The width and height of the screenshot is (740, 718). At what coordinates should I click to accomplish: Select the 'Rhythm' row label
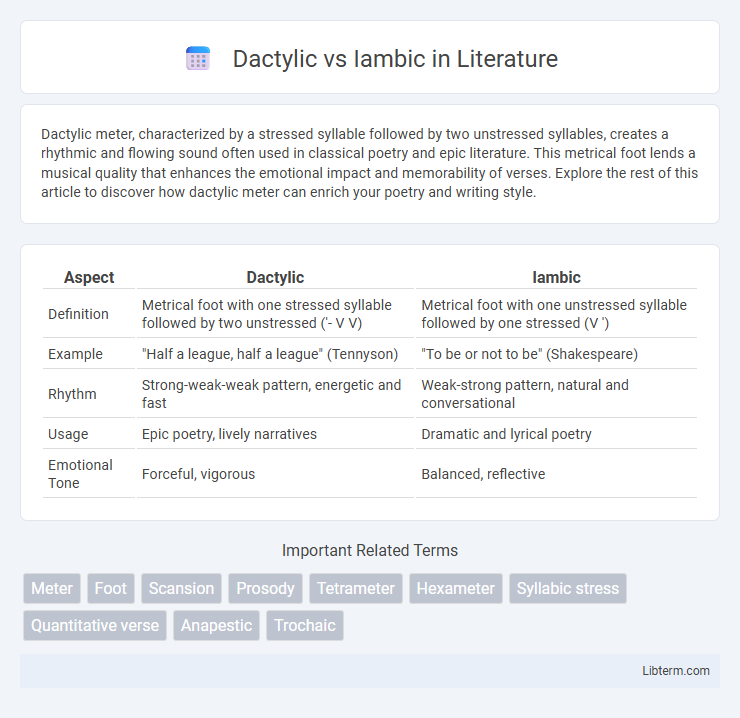coord(72,394)
